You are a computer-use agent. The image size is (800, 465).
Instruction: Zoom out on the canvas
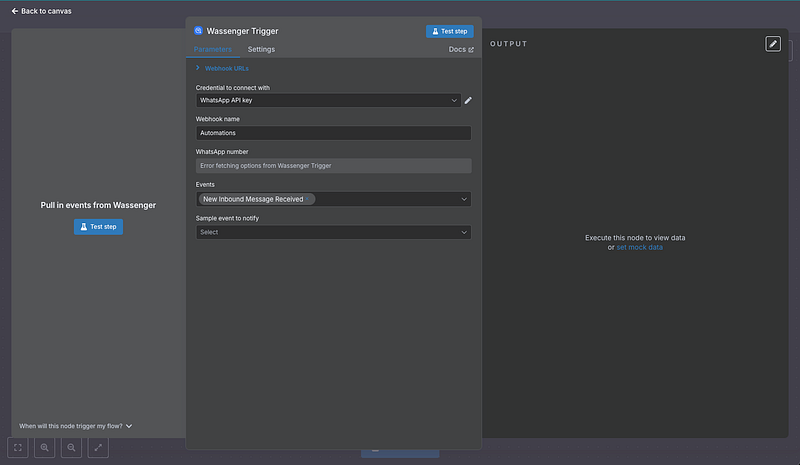pyautogui.click(x=71, y=449)
